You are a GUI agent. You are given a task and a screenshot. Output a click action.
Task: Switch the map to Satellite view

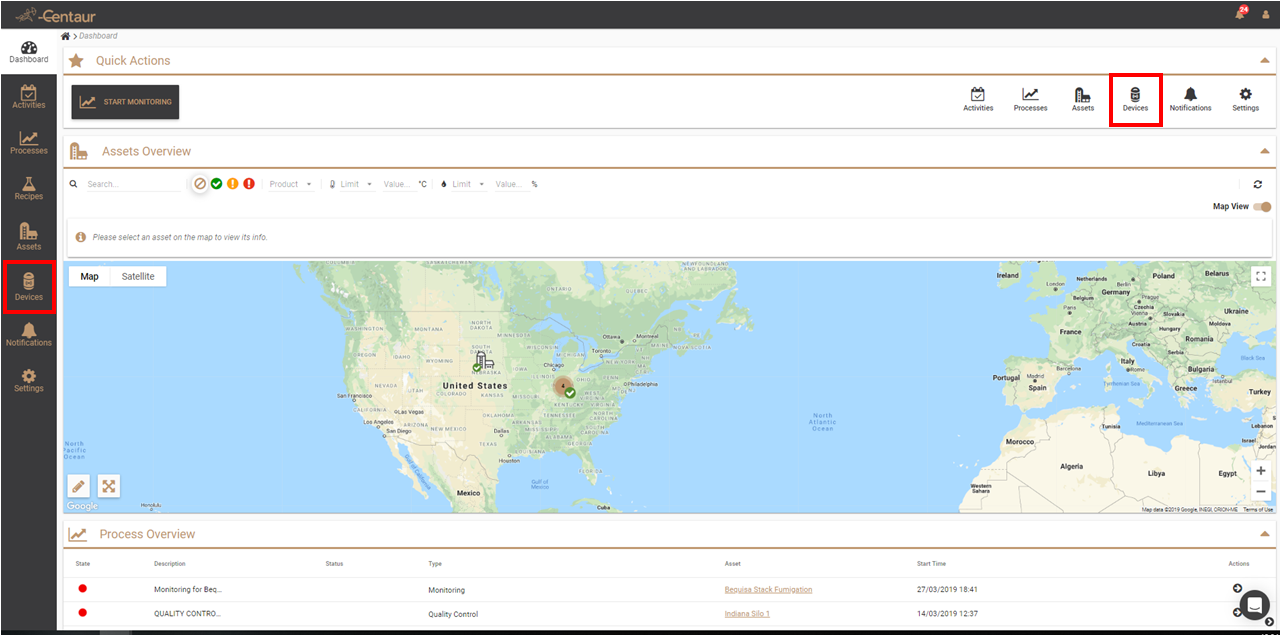138,276
